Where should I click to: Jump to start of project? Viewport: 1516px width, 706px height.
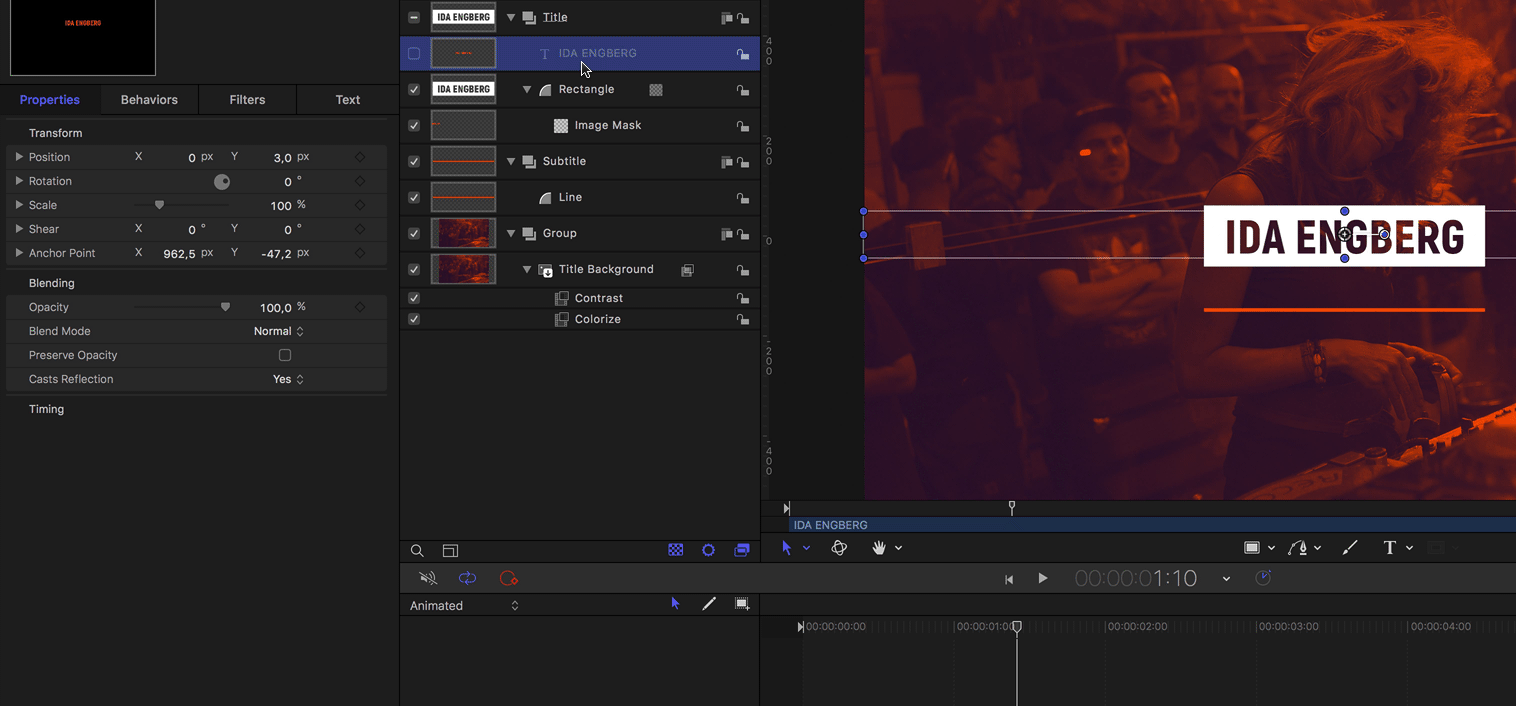coord(1009,579)
